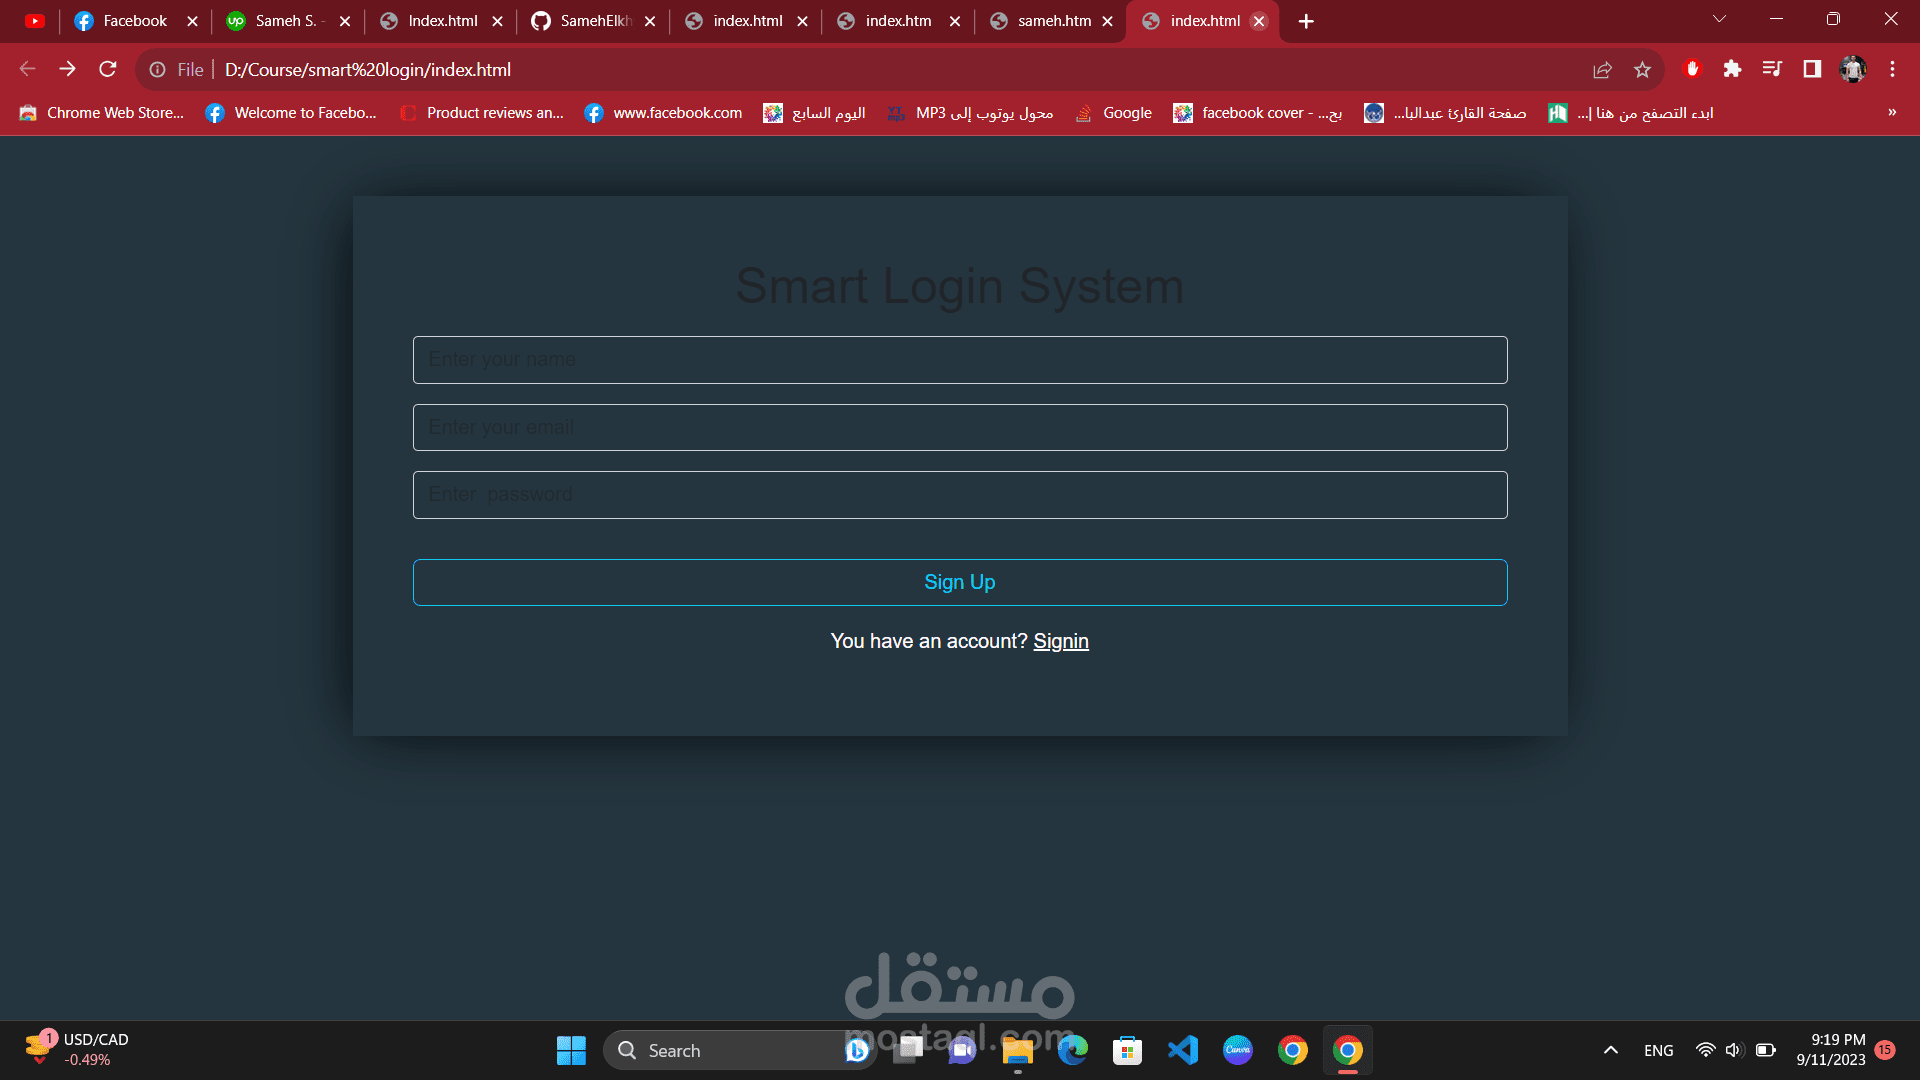Launch Visual Studio Code from the taskbar
This screenshot has height=1080, width=1920.
tap(1183, 1050)
